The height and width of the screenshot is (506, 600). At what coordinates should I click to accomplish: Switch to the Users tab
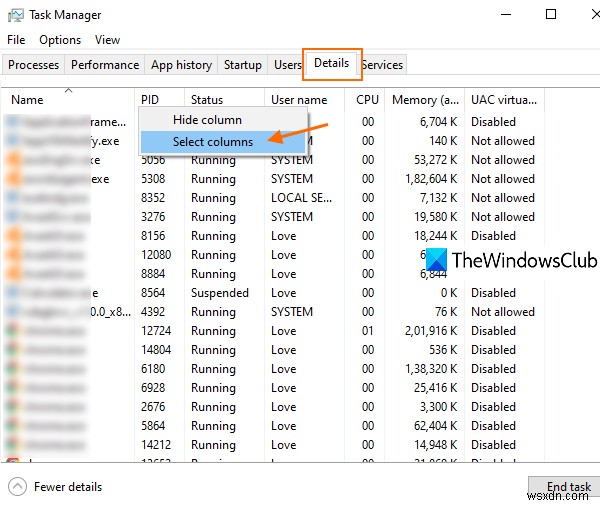click(288, 65)
